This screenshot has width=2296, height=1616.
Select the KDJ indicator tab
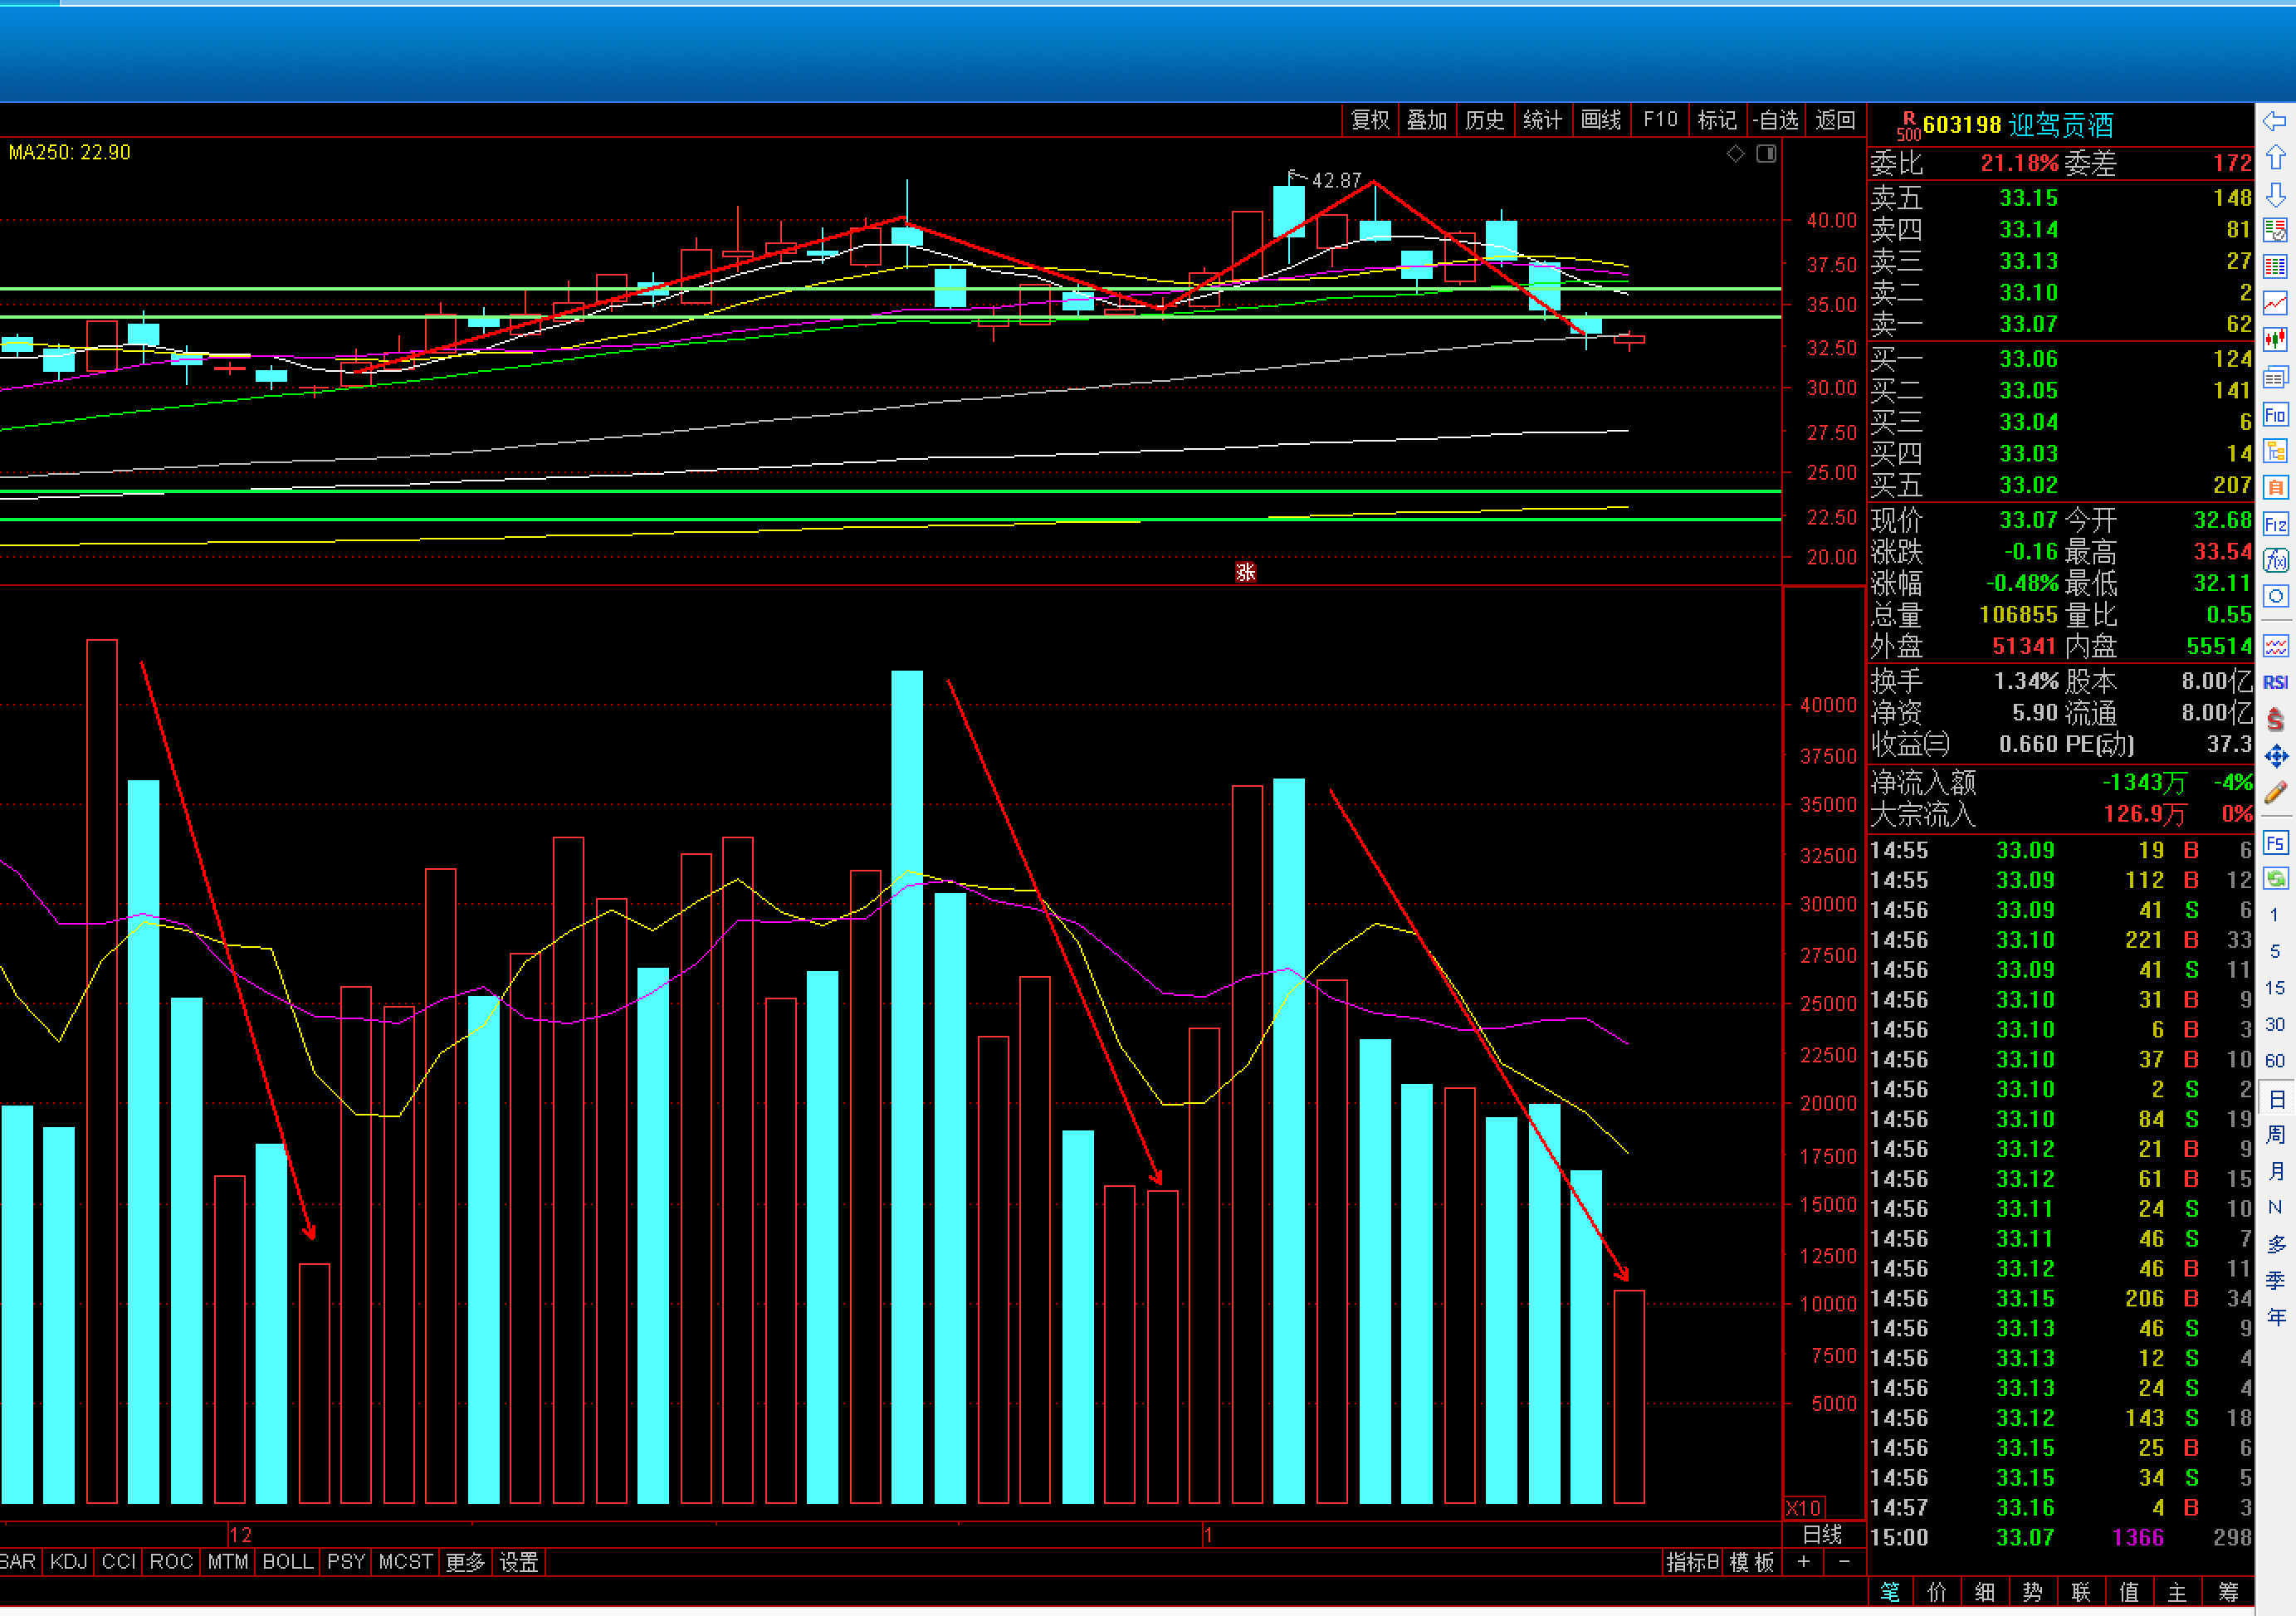coord(68,1562)
